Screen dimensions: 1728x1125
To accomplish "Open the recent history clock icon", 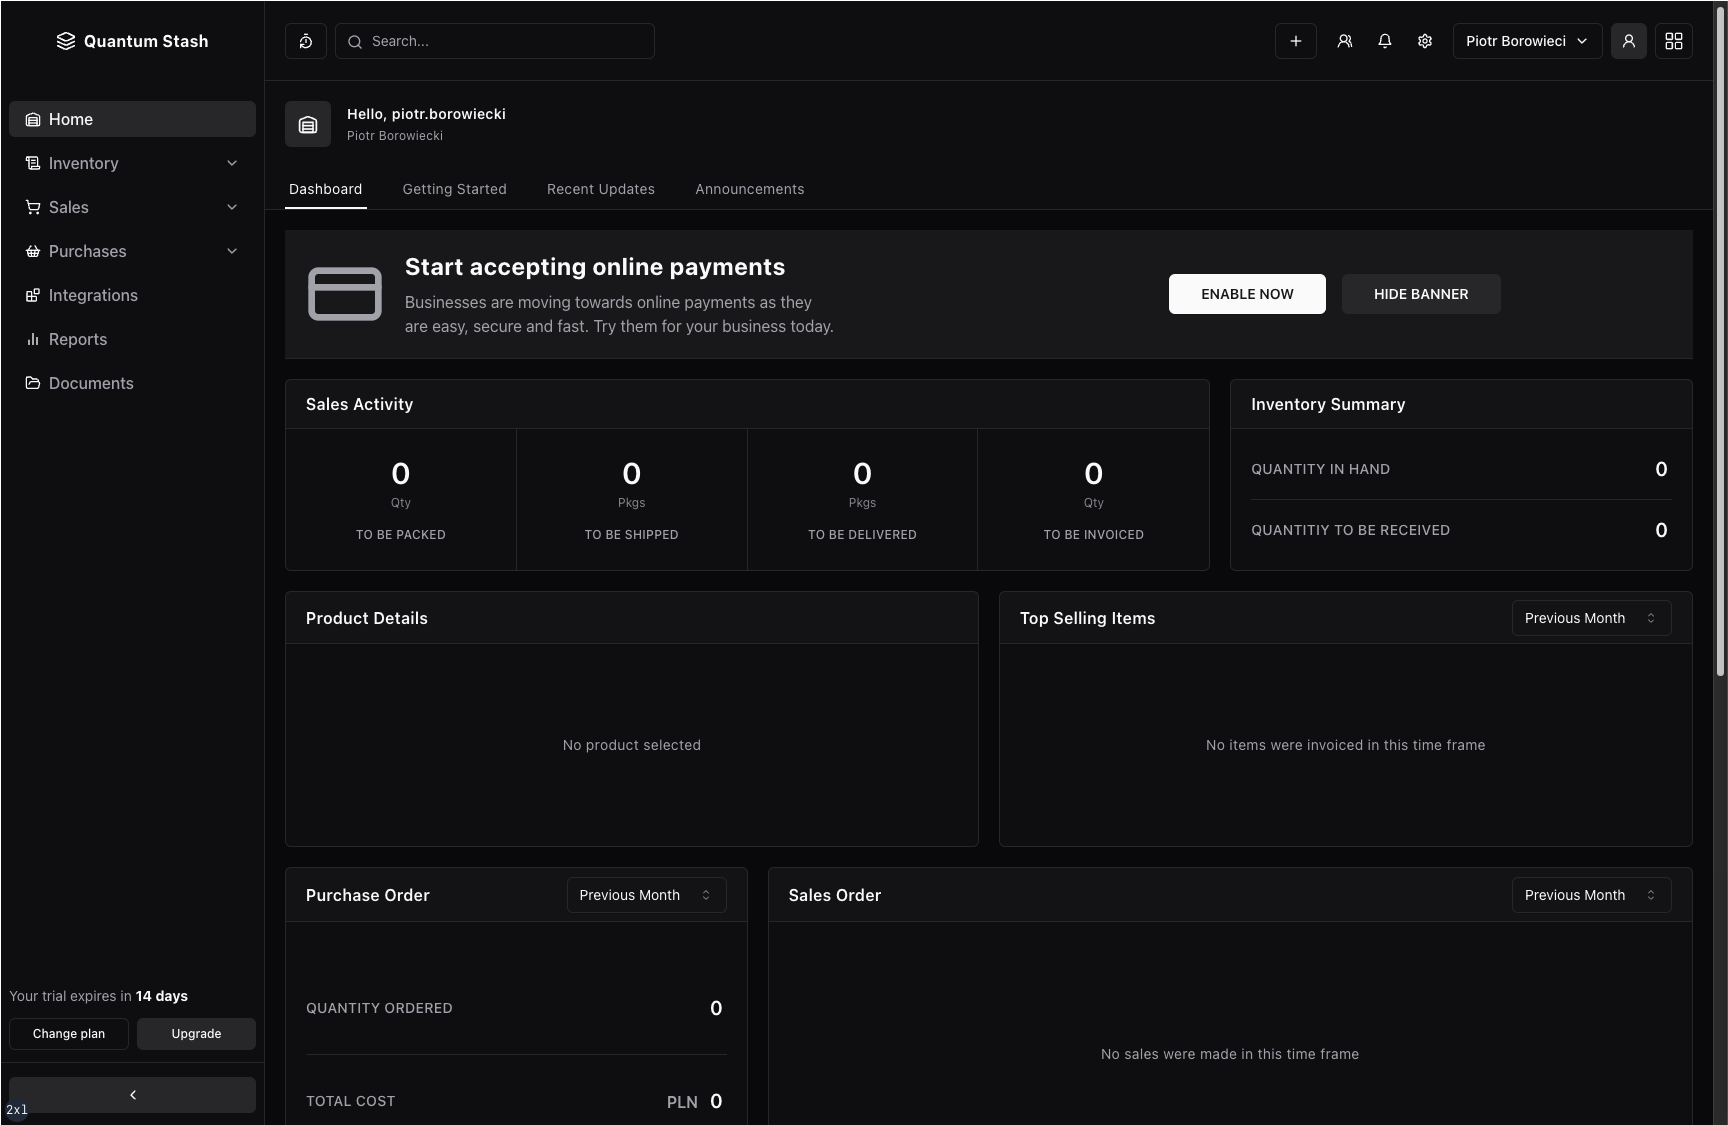I will coord(306,41).
